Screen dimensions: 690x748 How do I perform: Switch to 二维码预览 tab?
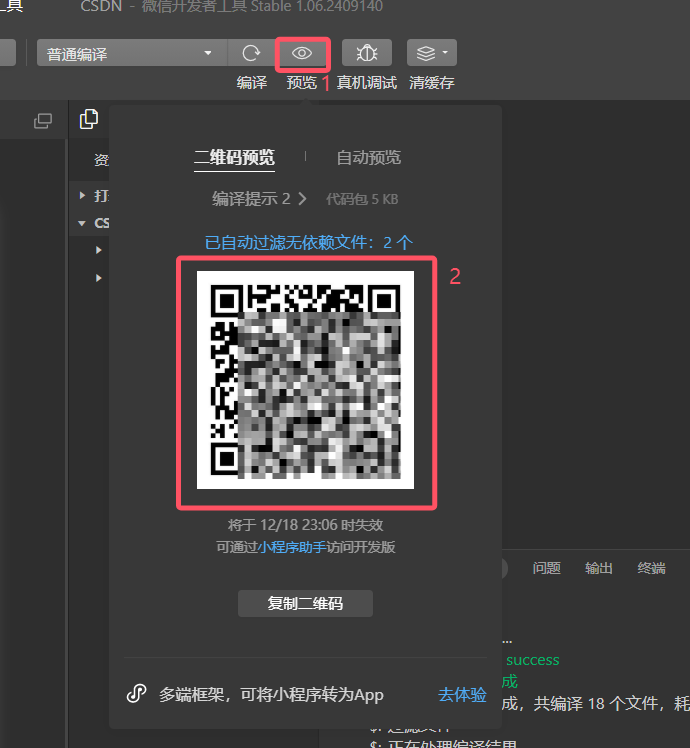click(x=234, y=157)
